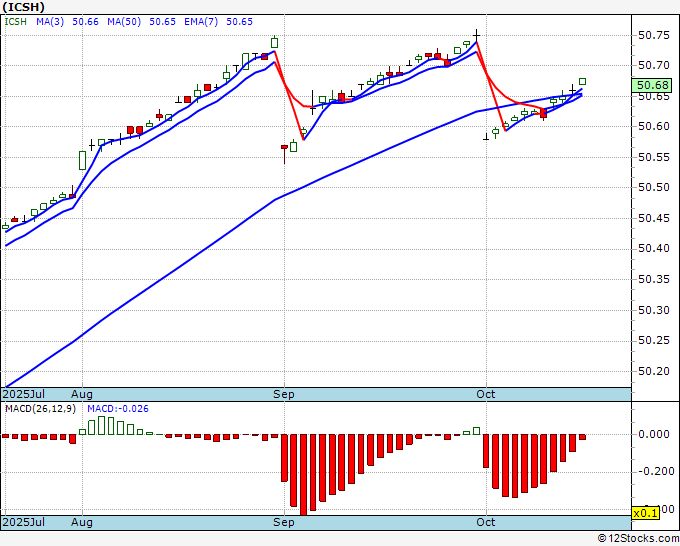Click the Sep label on price chart axis
The image size is (680, 546).
(284, 394)
